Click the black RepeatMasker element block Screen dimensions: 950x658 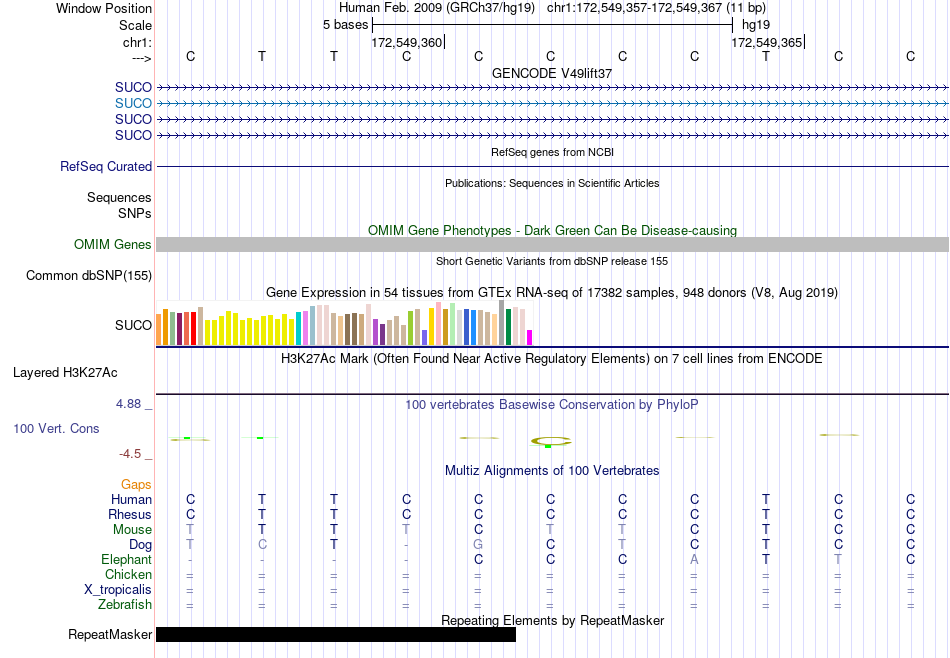[336, 634]
